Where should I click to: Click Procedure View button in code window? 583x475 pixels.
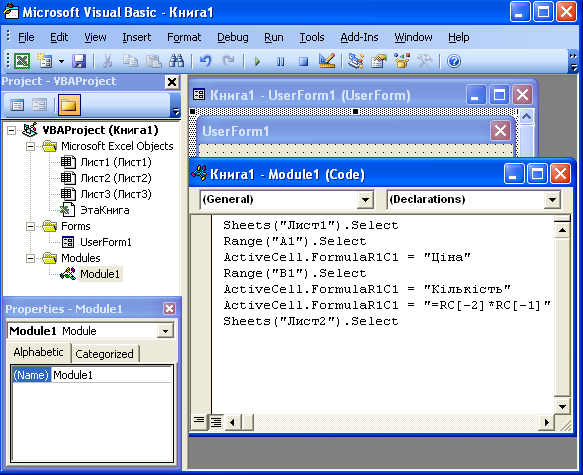pos(199,422)
